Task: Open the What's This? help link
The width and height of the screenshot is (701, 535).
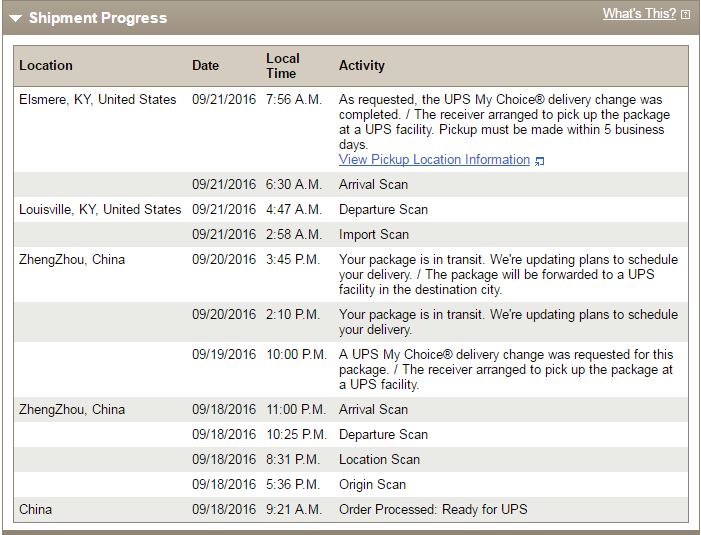Action: tap(639, 14)
